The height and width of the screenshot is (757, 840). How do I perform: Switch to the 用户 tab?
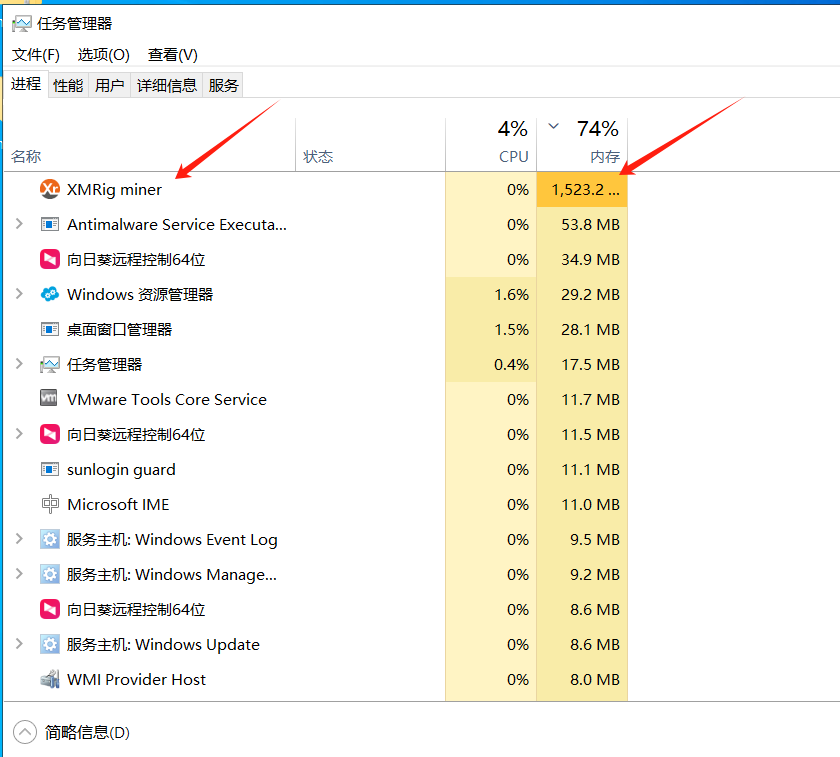[110, 85]
